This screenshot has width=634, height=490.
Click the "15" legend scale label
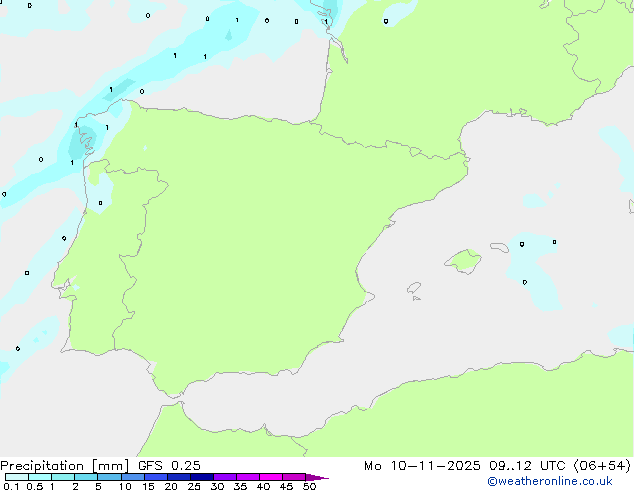tap(148, 486)
